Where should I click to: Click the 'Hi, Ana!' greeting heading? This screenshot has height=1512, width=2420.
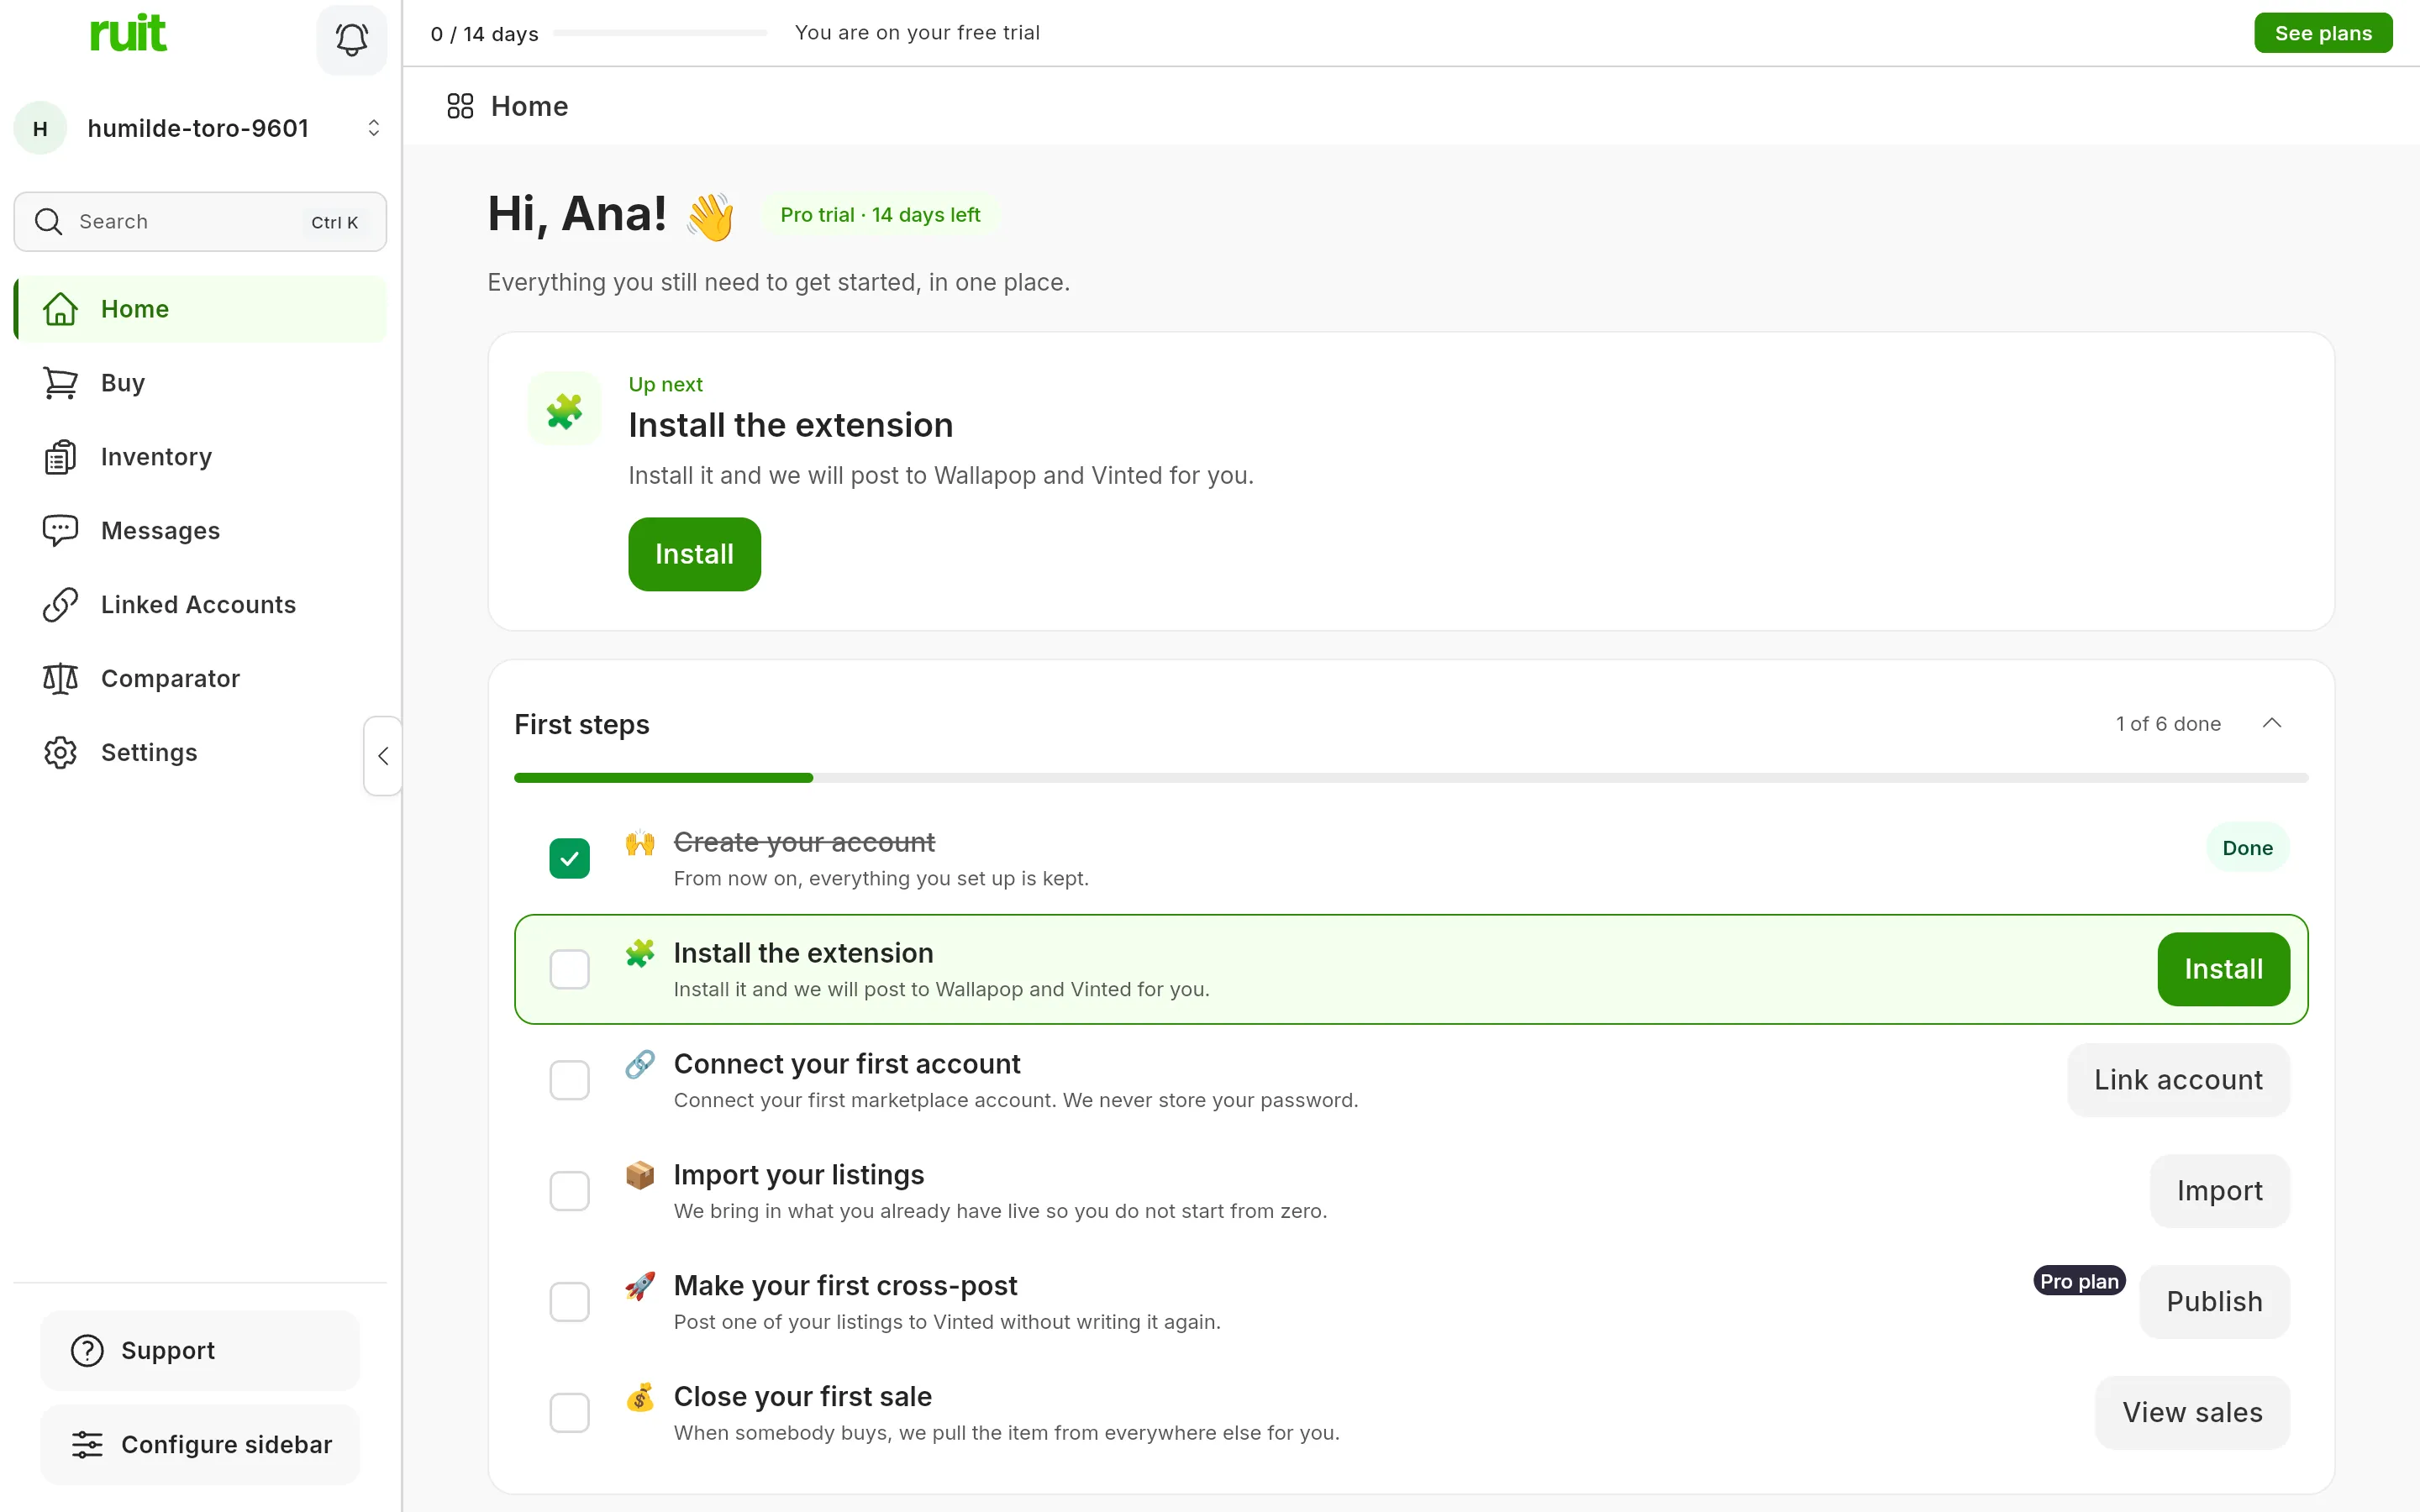pyautogui.click(x=577, y=213)
